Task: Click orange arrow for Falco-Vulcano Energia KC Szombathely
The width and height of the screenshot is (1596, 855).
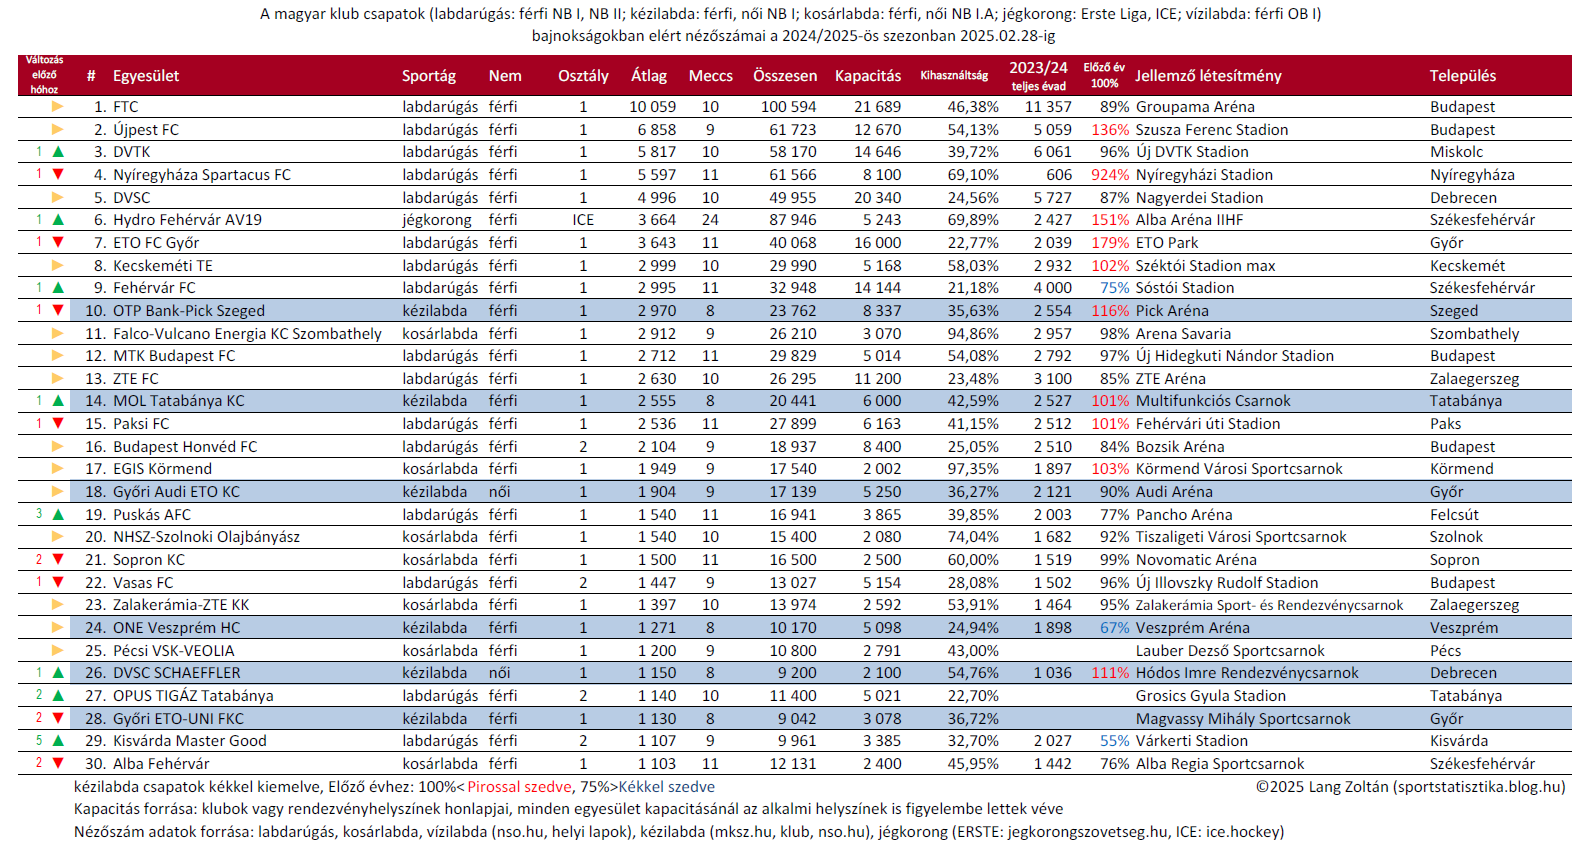Action: click(x=58, y=333)
